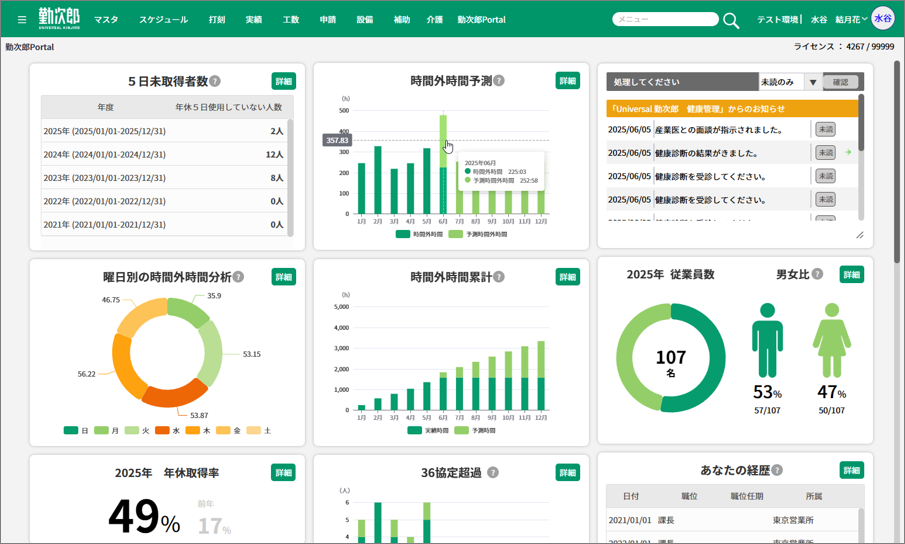This screenshot has height=544, width=905.
Task: Click the main page vertical scrollbar
Action: pyautogui.click(x=897, y=162)
